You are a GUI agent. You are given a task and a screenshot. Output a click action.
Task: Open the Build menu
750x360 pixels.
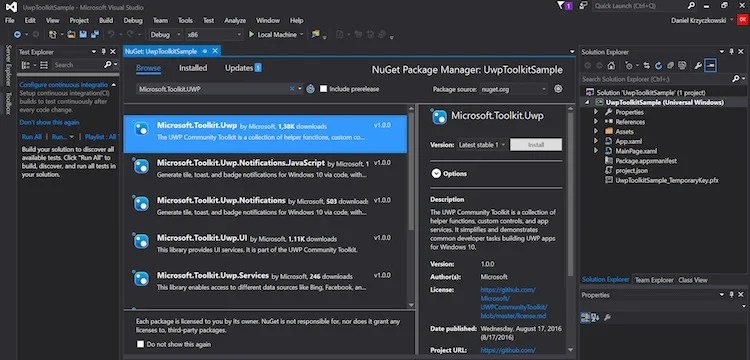click(x=106, y=21)
